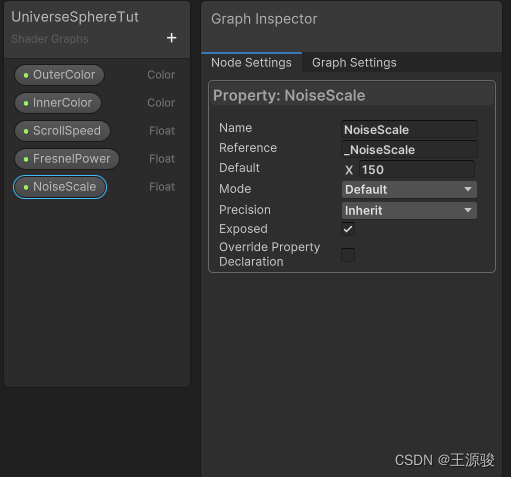Open the Mode dropdown
Screen dimensions: 511x477
tap(409, 189)
